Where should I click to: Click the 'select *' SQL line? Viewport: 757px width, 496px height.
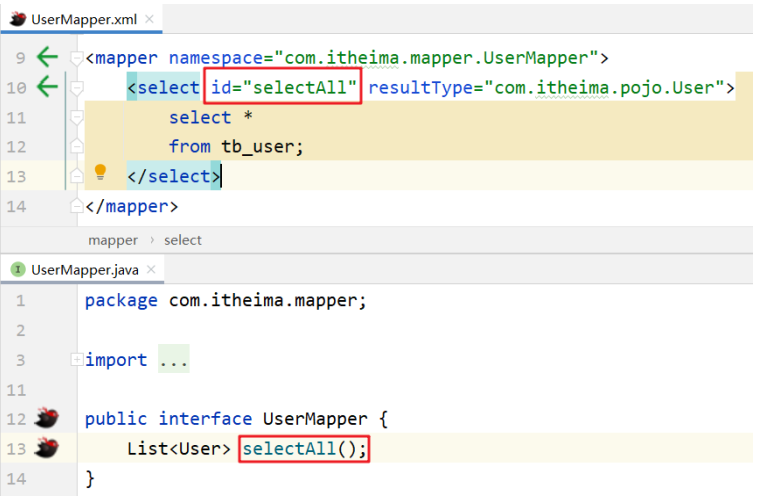[x=210, y=117]
